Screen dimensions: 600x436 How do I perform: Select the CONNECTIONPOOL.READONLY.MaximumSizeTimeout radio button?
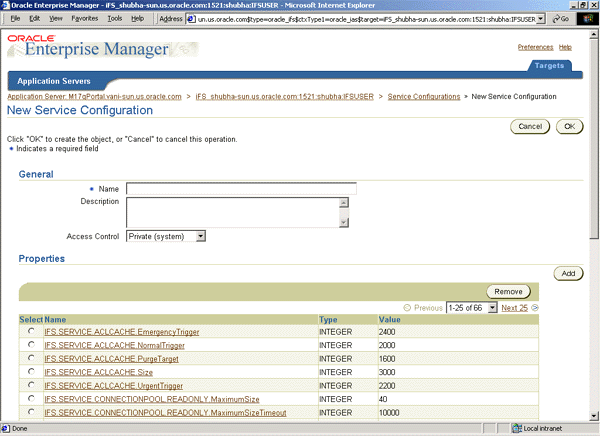(x=31, y=412)
